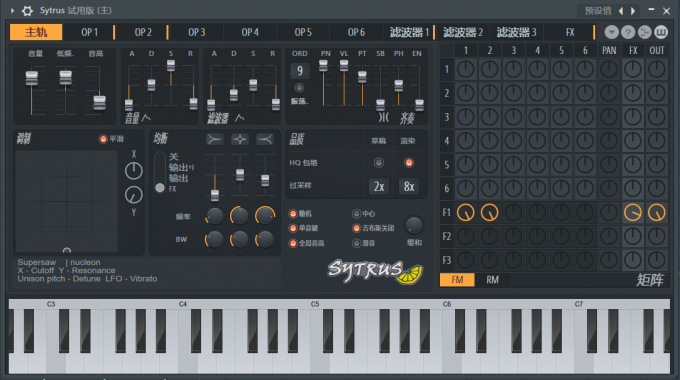This screenshot has height=380, width=680.
Task: Enable the 泄音 option
Action: 356,243
